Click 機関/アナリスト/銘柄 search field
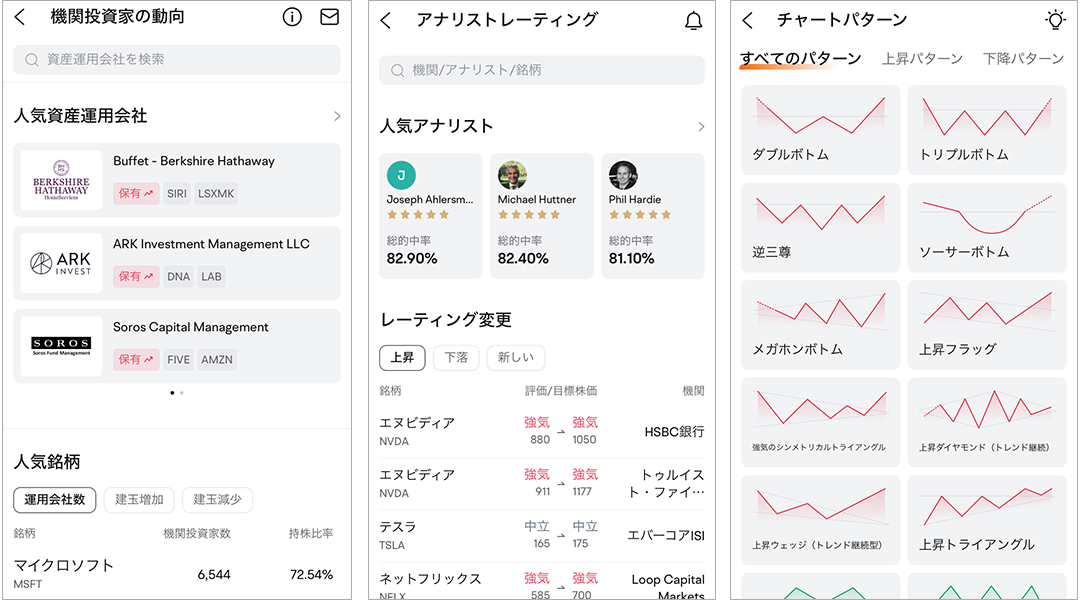1080x600 pixels. tap(542, 70)
